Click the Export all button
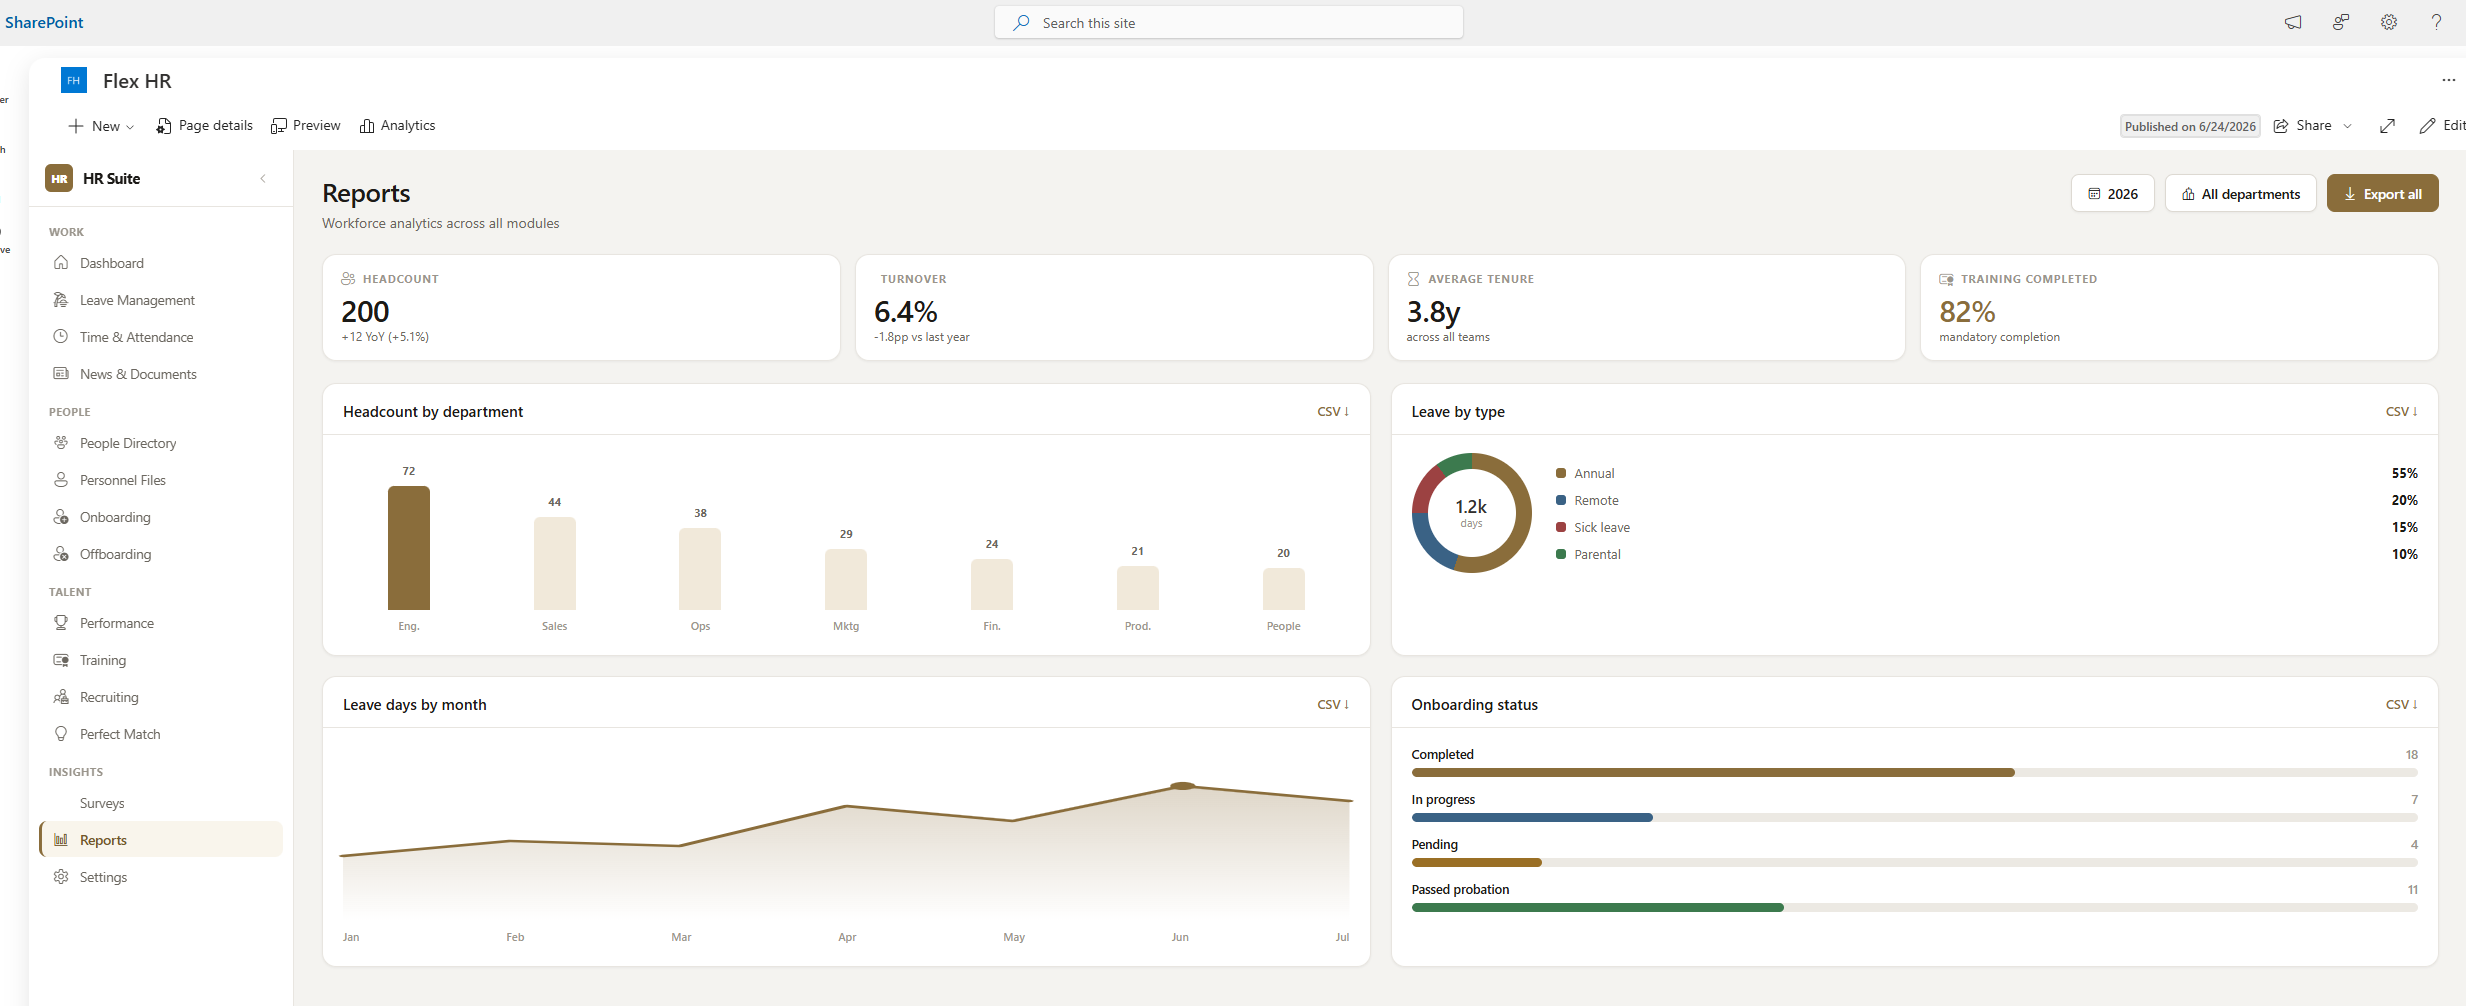The height and width of the screenshot is (1006, 2466). [x=2382, y=194]
